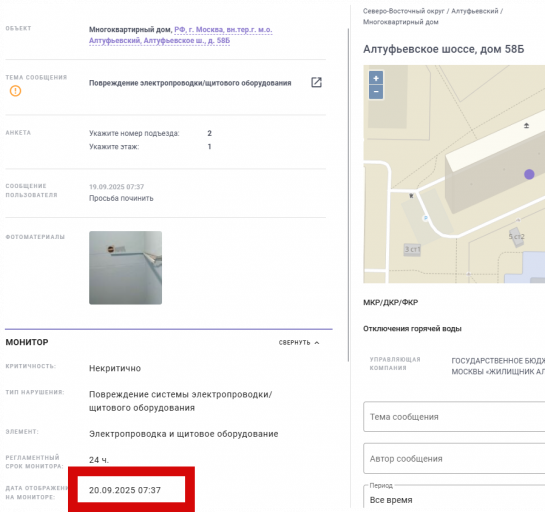Click building label 3 ст1 on map
This screenshot has width=545, height=512.
[x=412, y=249]
